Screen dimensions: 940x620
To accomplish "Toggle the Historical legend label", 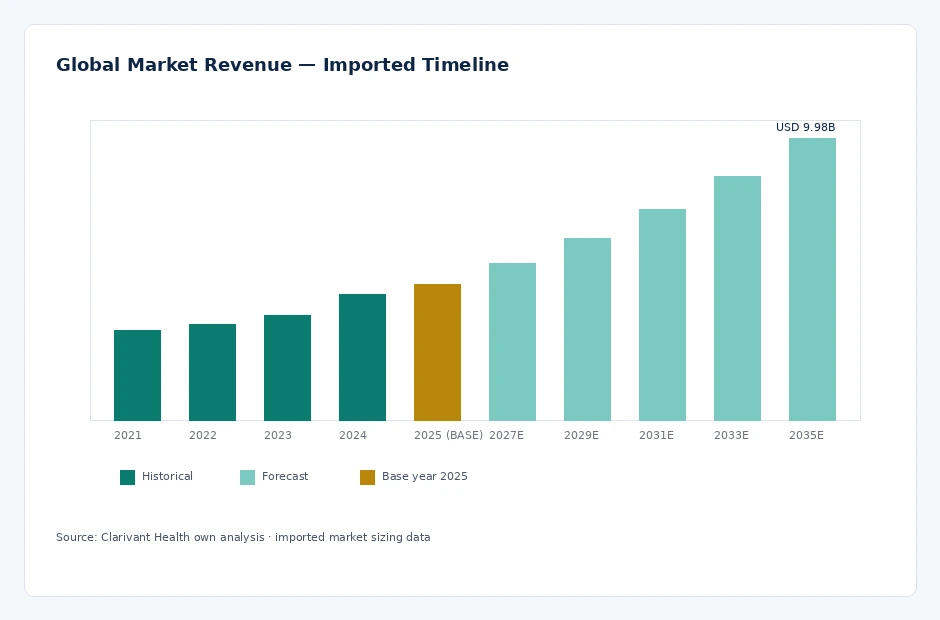I will [167, 476].
